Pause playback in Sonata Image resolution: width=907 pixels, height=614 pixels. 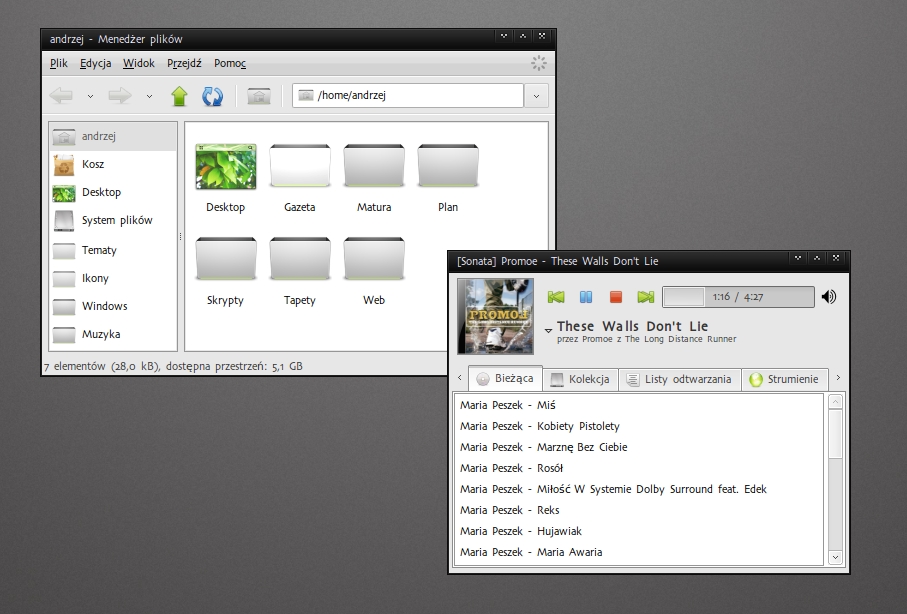pos(586,297)
